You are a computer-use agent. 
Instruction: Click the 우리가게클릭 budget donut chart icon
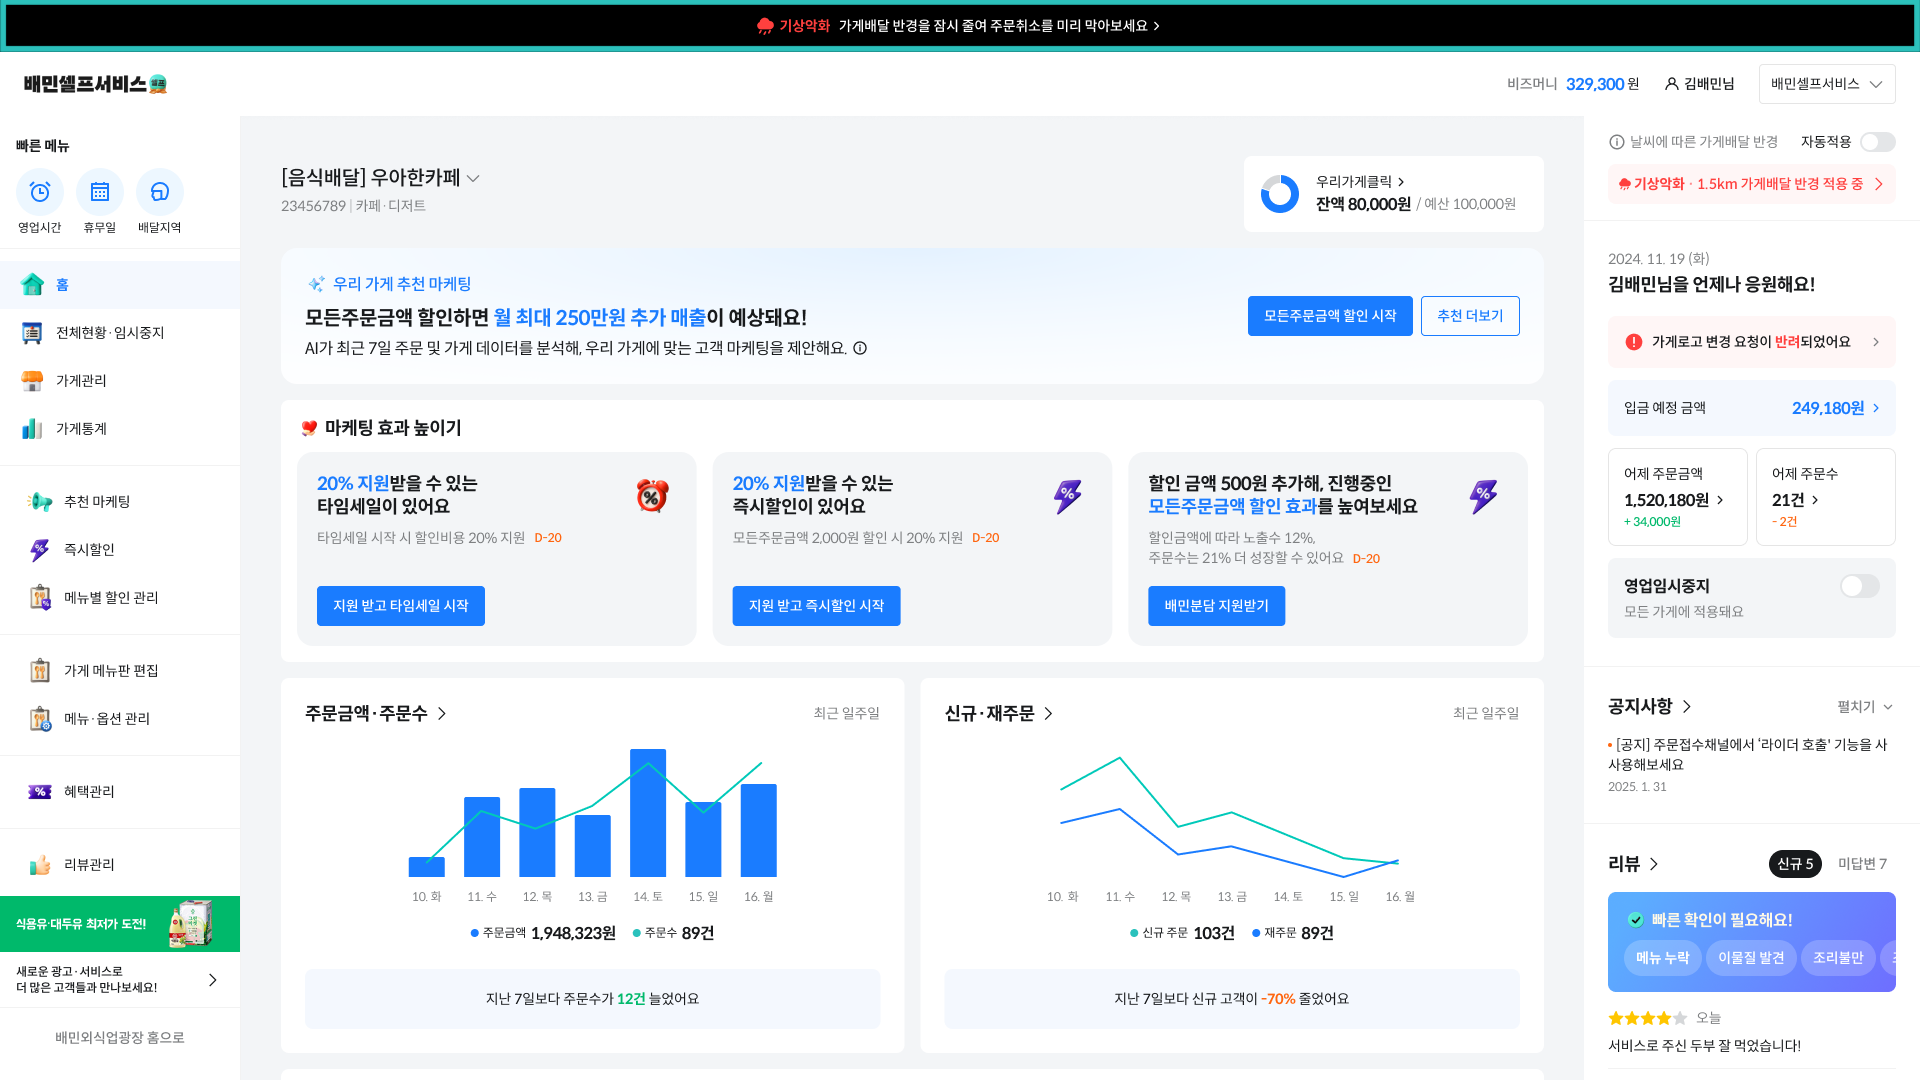1280,194
